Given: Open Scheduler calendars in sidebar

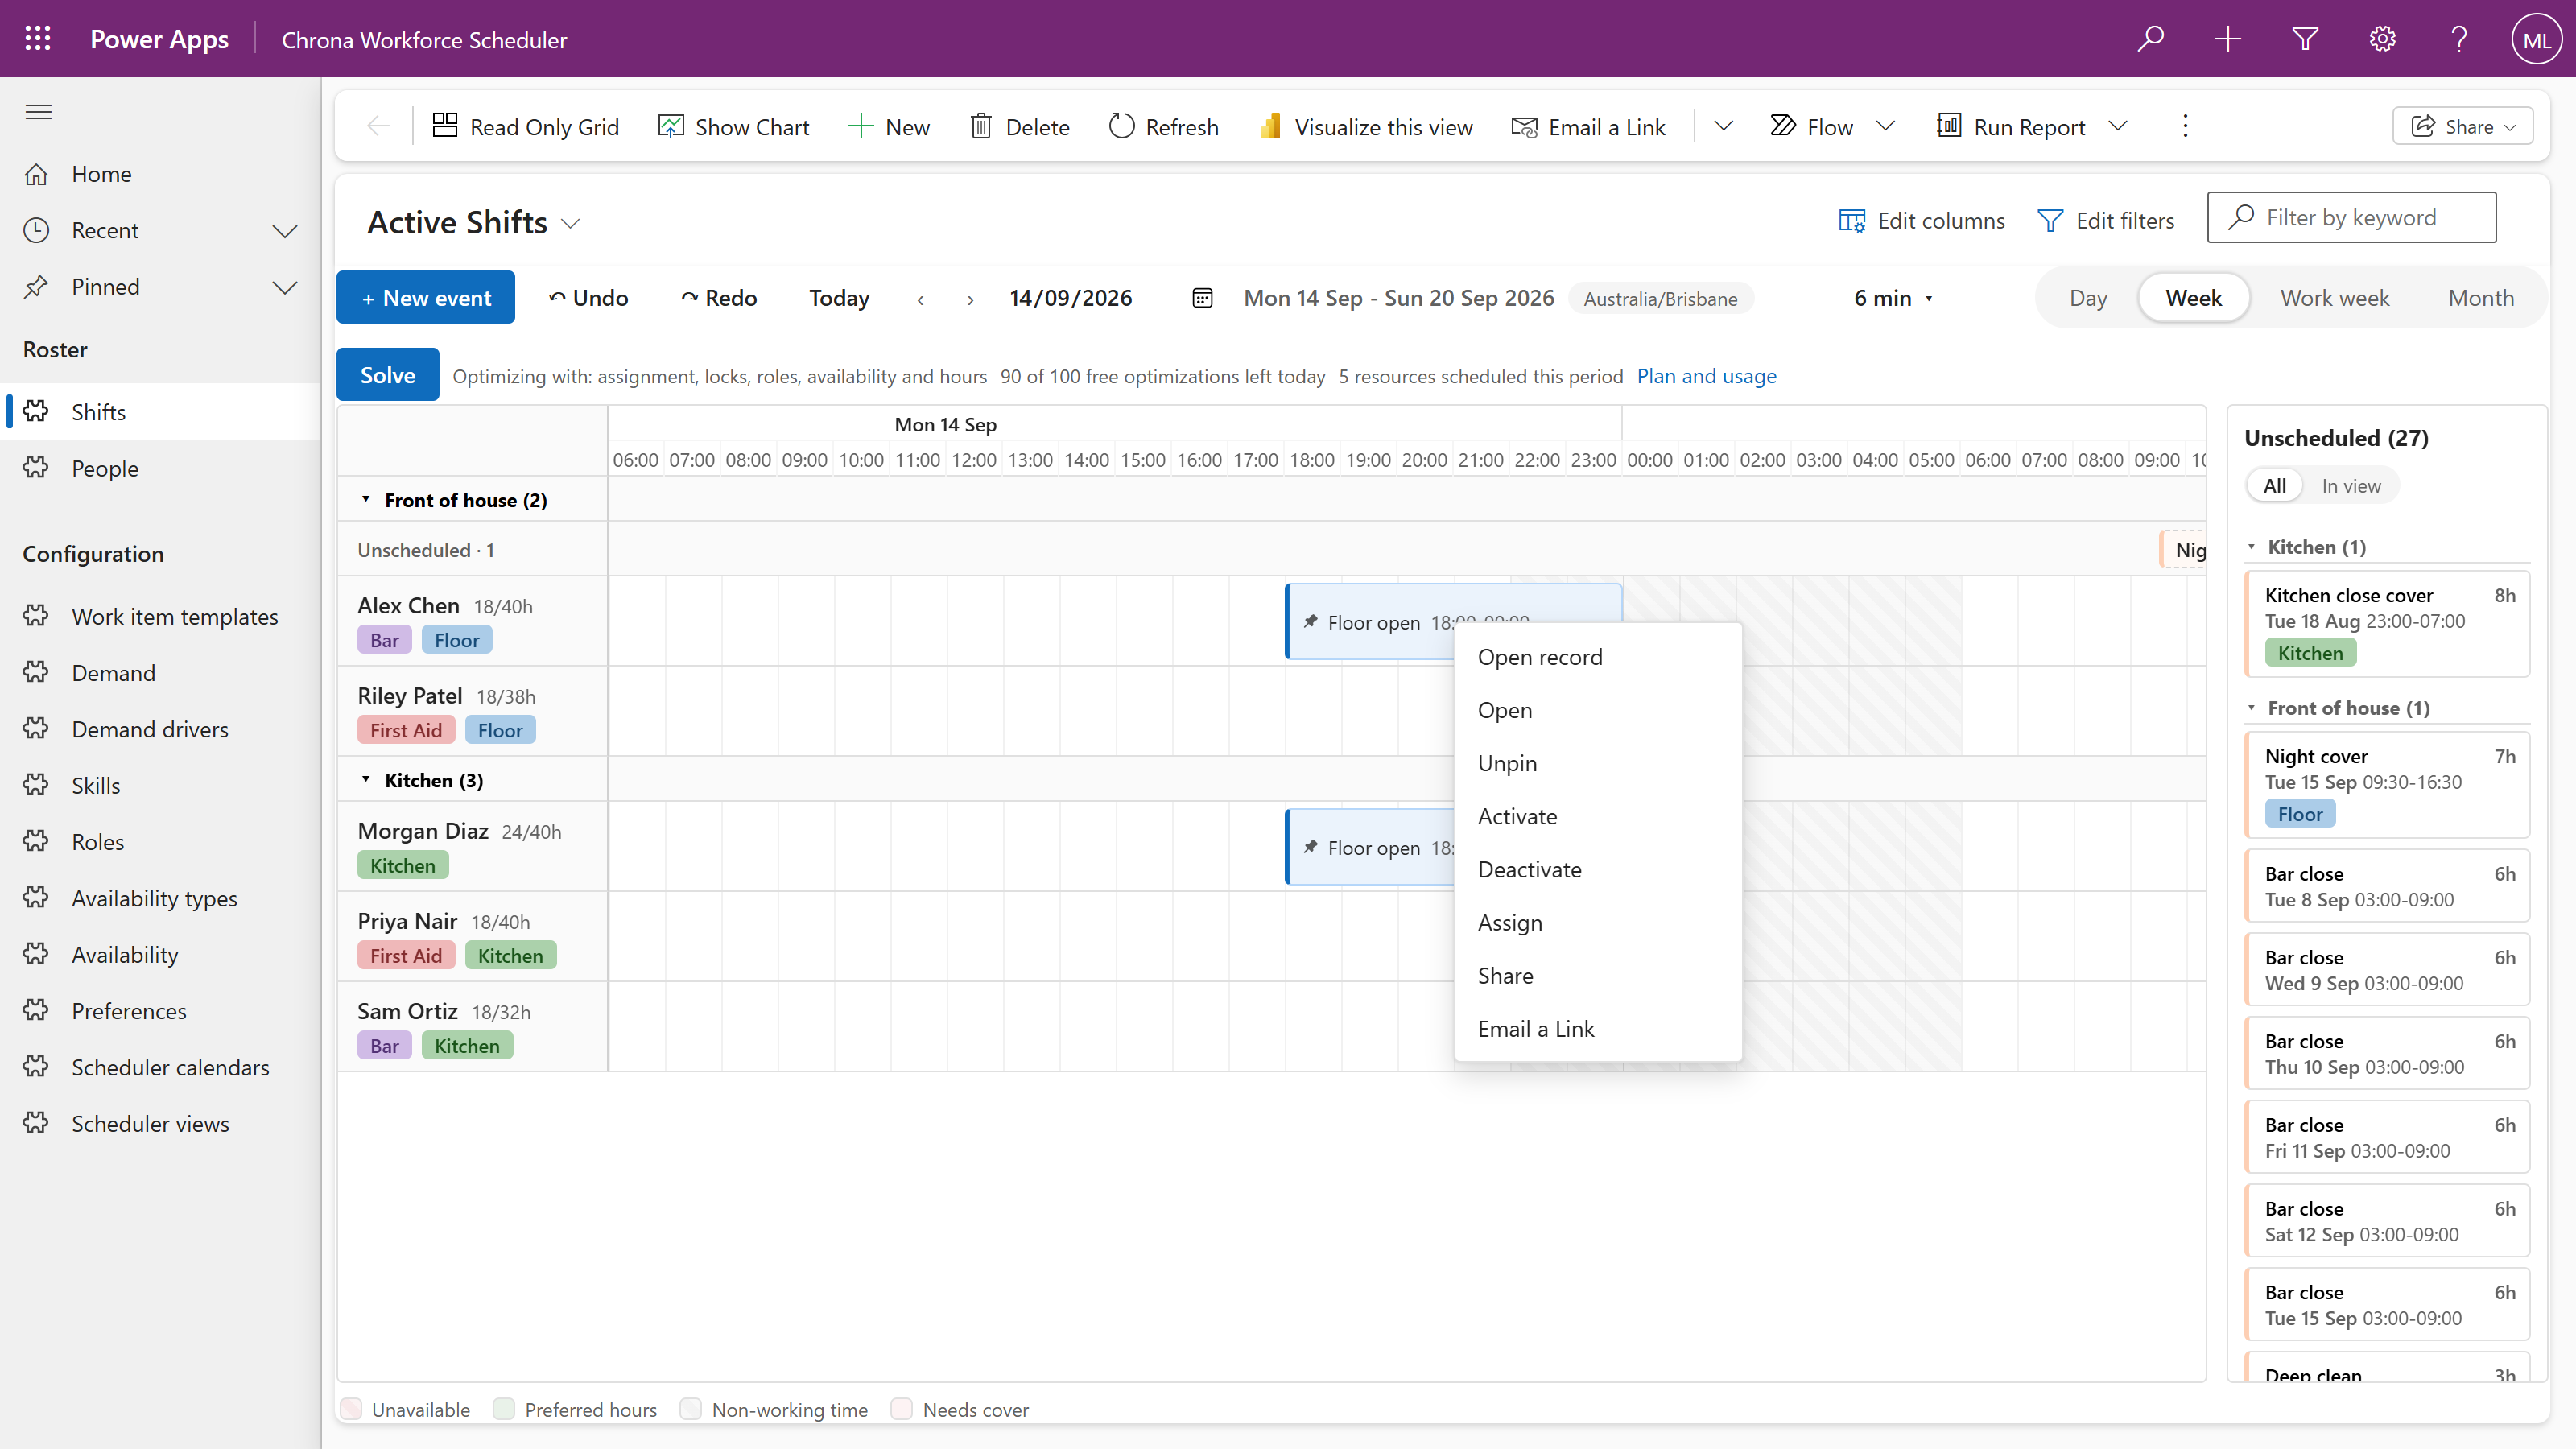Looking at the screenshot, I should [x=160, y=1067].
